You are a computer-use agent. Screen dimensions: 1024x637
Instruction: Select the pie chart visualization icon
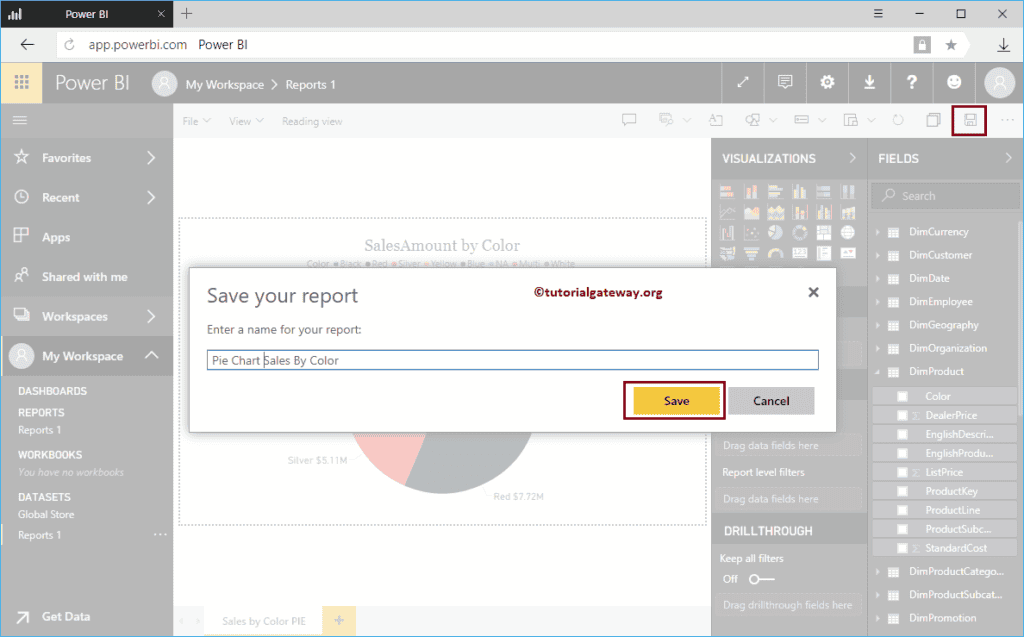[x=775, y=233]
